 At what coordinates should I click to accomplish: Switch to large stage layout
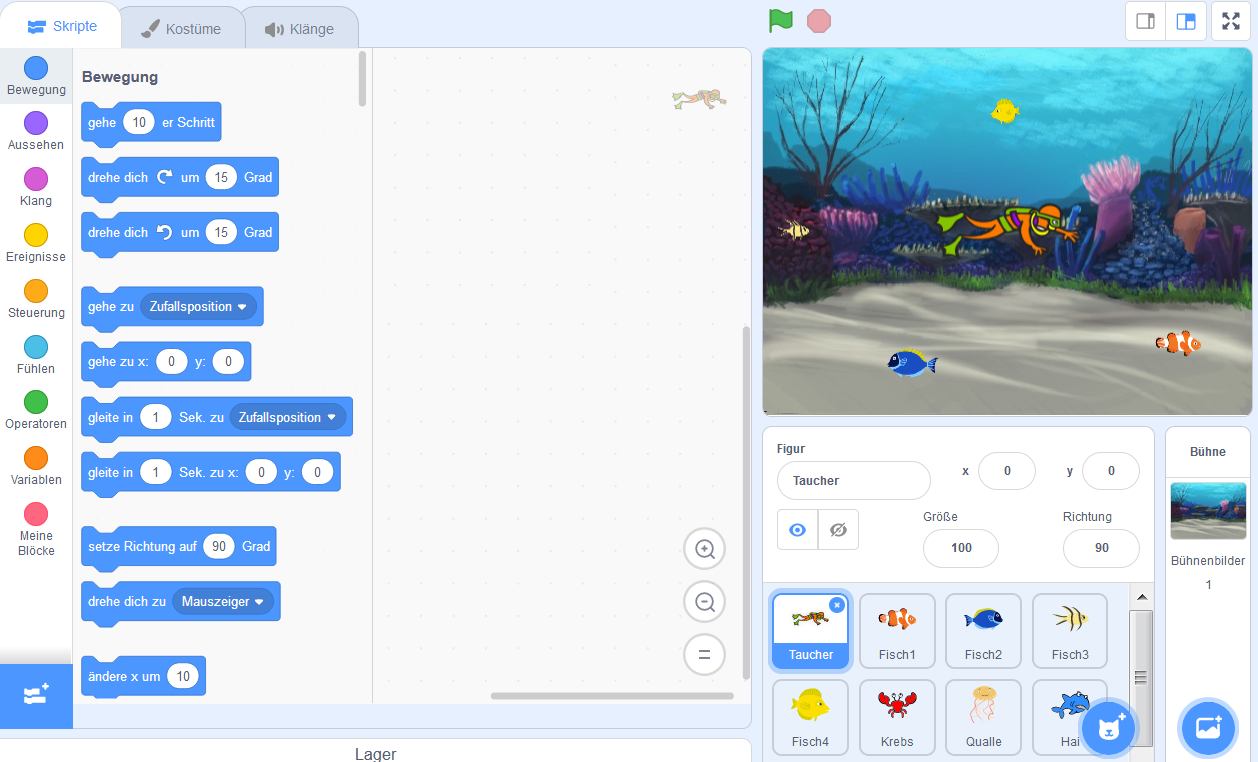click(x=1186, y=21)
